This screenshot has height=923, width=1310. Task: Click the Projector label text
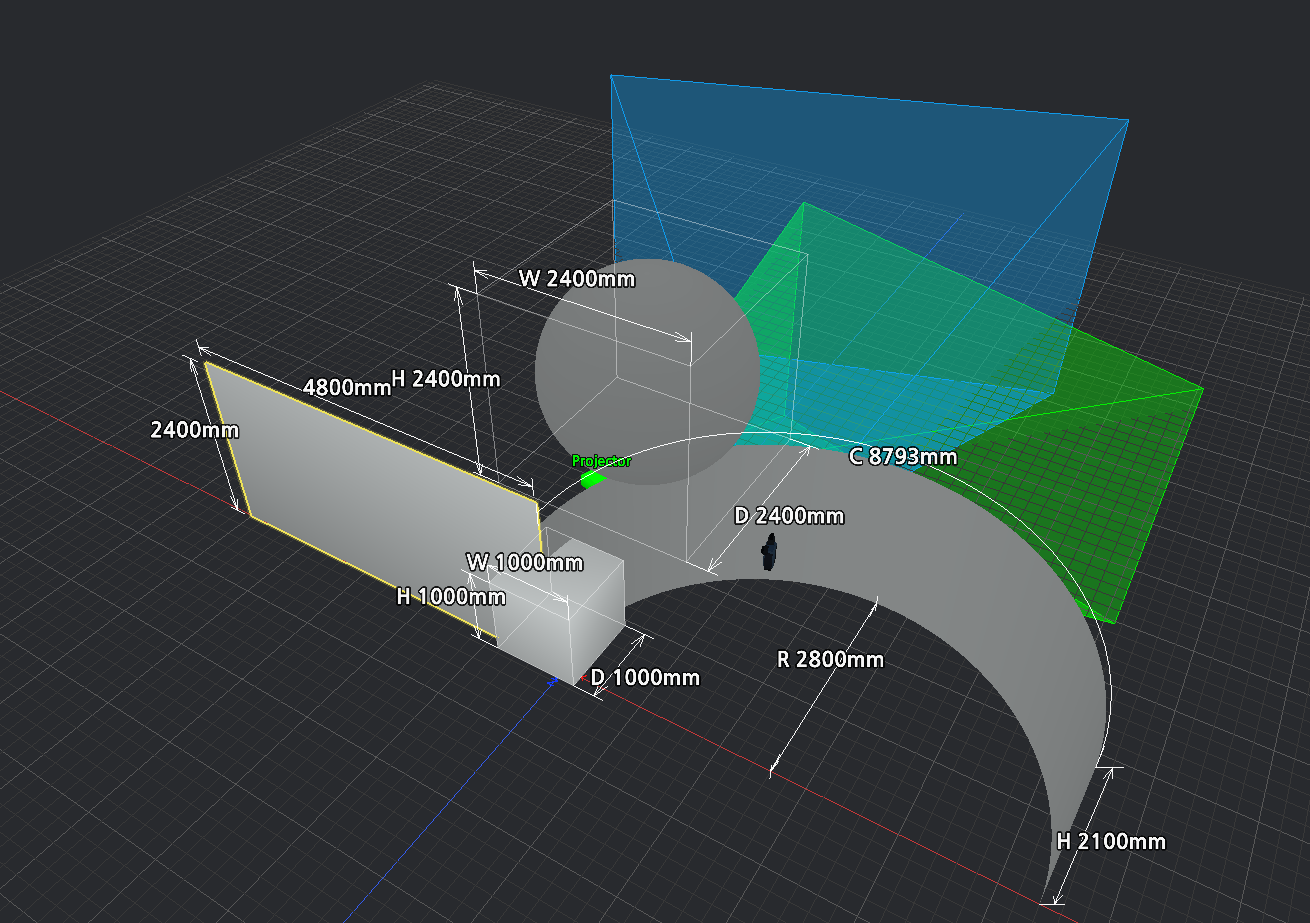pos(601,461)
